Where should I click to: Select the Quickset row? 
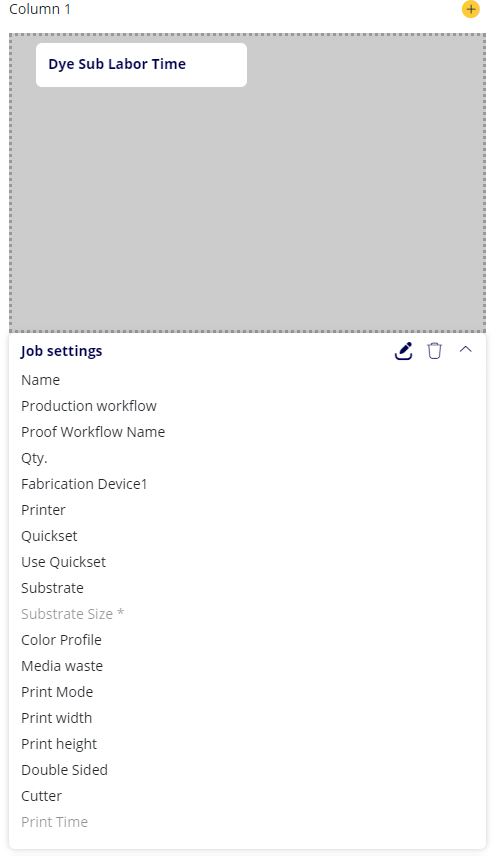pos(49,536)
